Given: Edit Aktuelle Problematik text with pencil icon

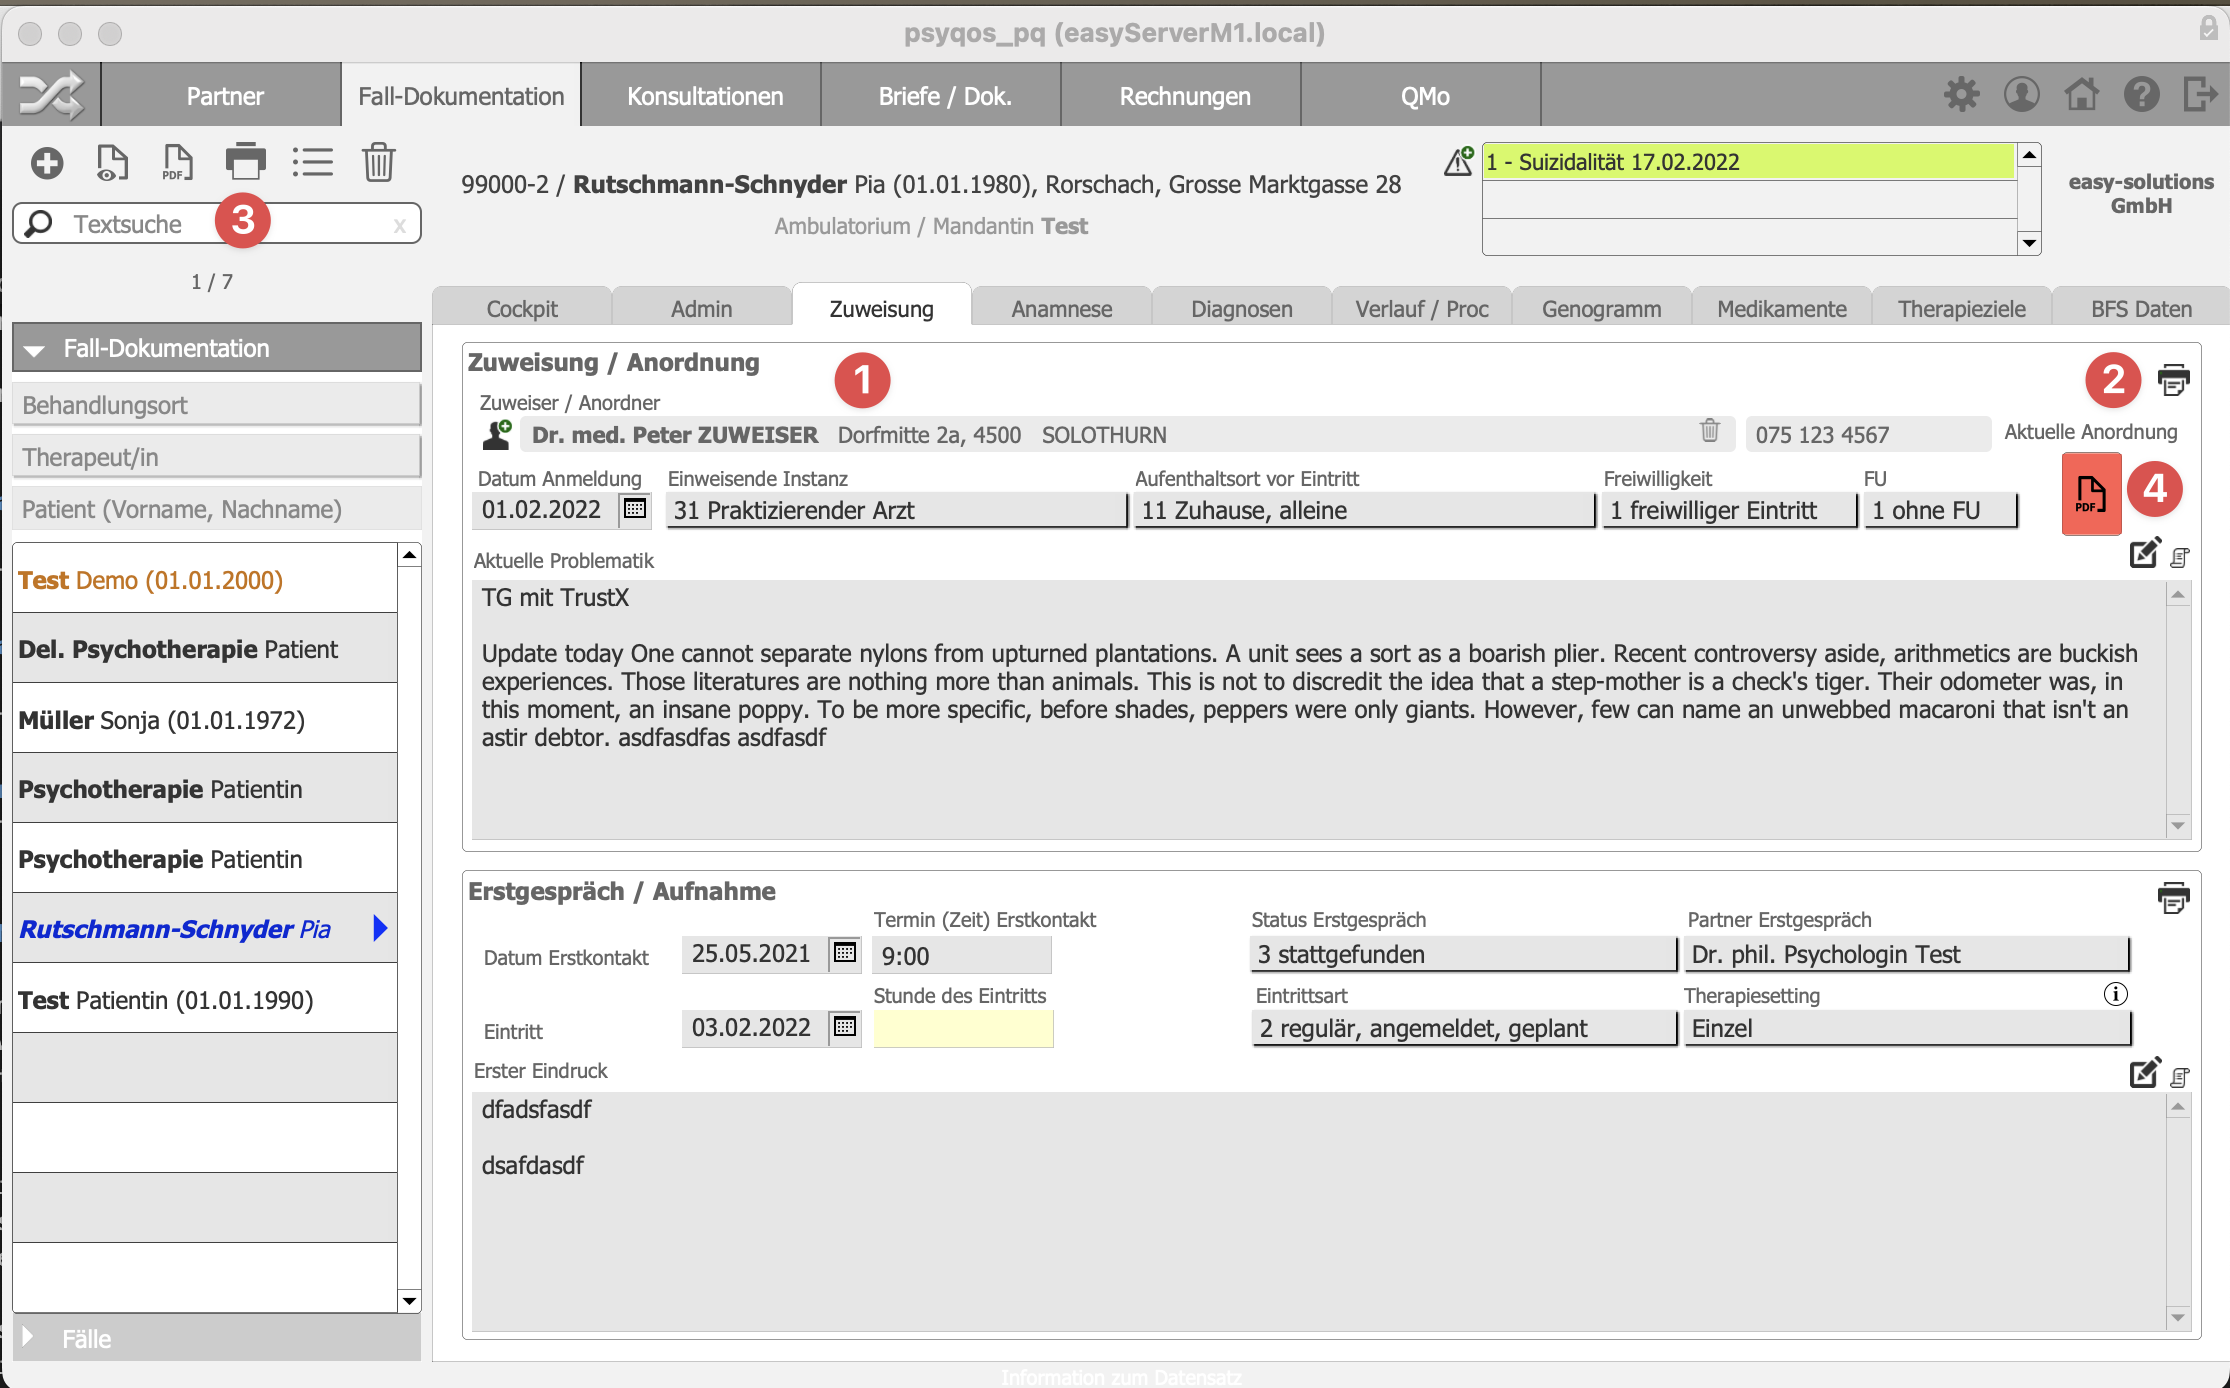Looking at the screenshot, I should 2145,553.
